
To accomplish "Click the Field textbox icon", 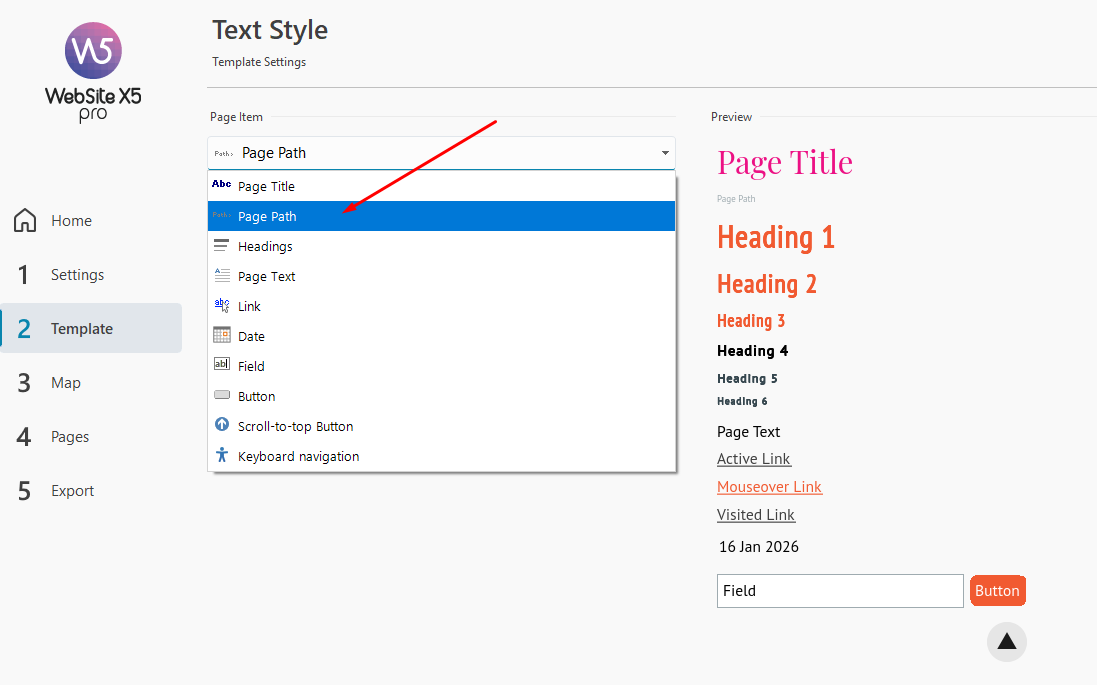I will tap(222, 366).
